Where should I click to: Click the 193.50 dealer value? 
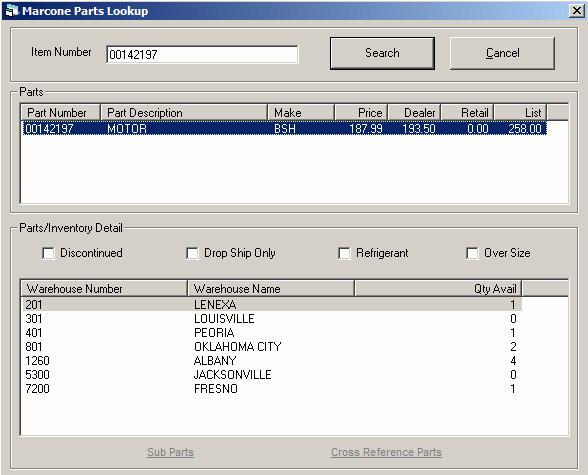pyautogui.click(x=418, y=129)
